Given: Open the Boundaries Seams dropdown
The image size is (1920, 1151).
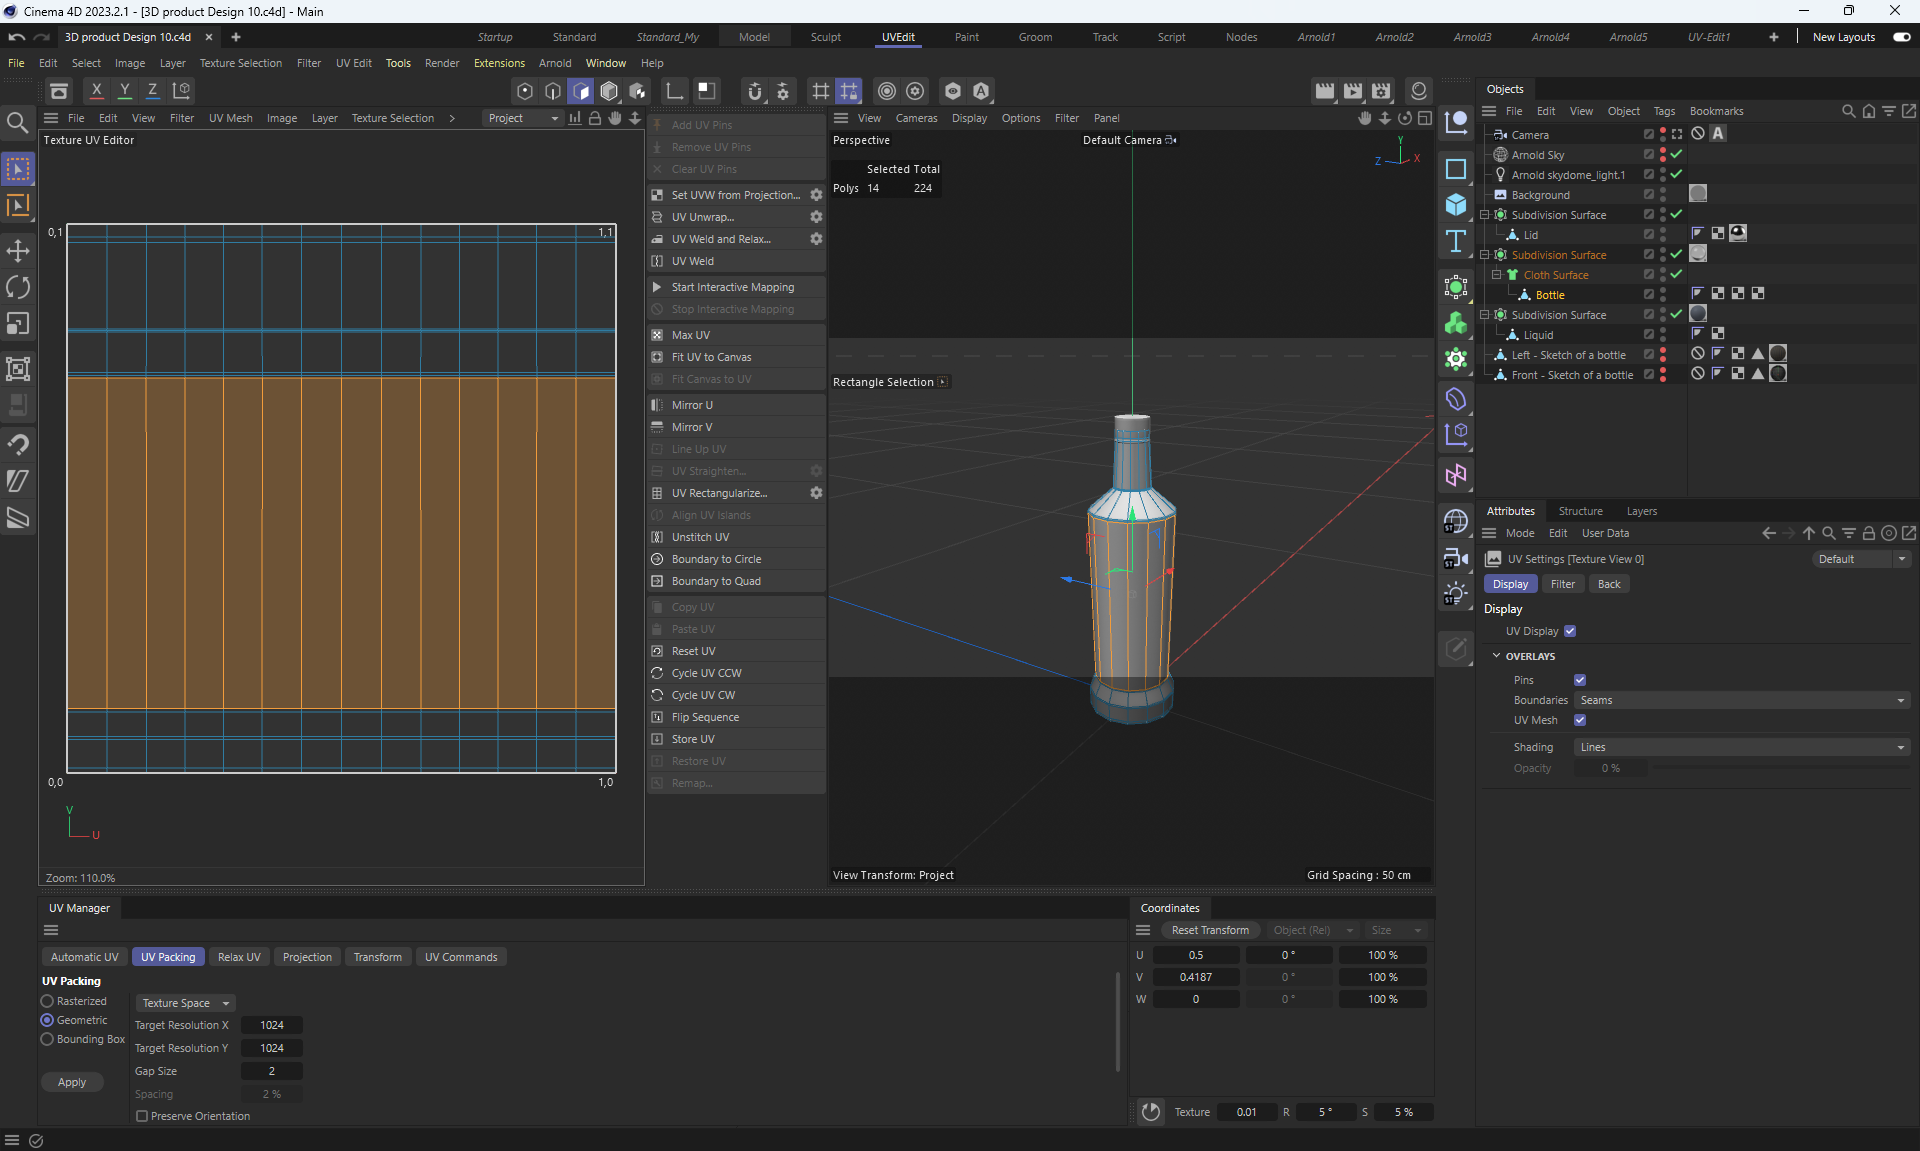Looking at the screenshot, I should click(1741, 700).
